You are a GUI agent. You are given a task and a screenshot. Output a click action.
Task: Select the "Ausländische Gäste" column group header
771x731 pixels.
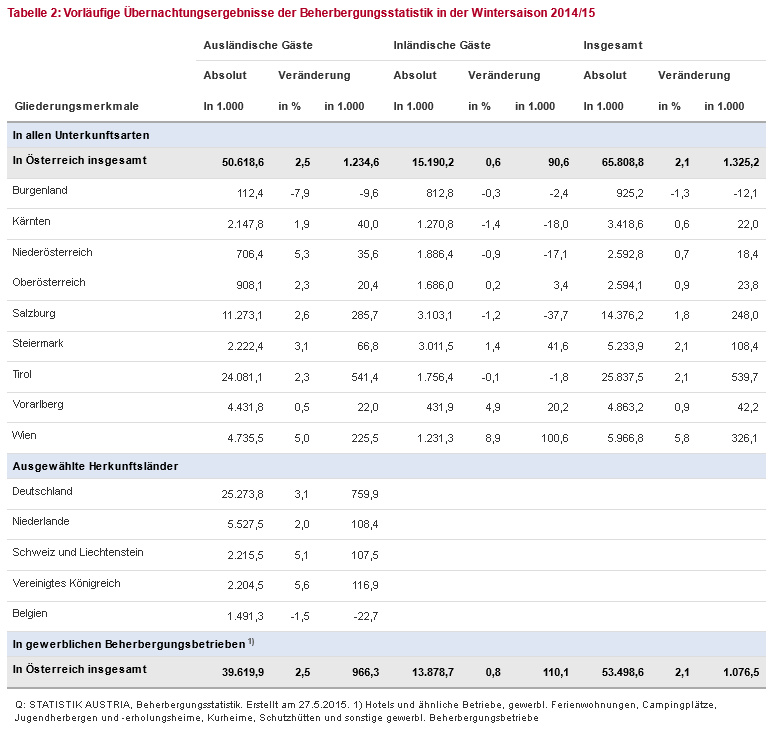coord(258,46)
